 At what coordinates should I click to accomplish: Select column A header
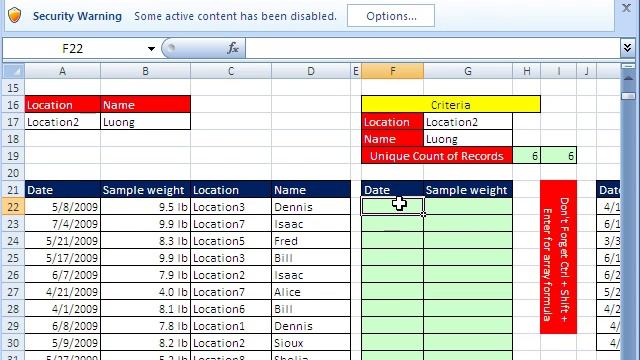coord(62,71)
